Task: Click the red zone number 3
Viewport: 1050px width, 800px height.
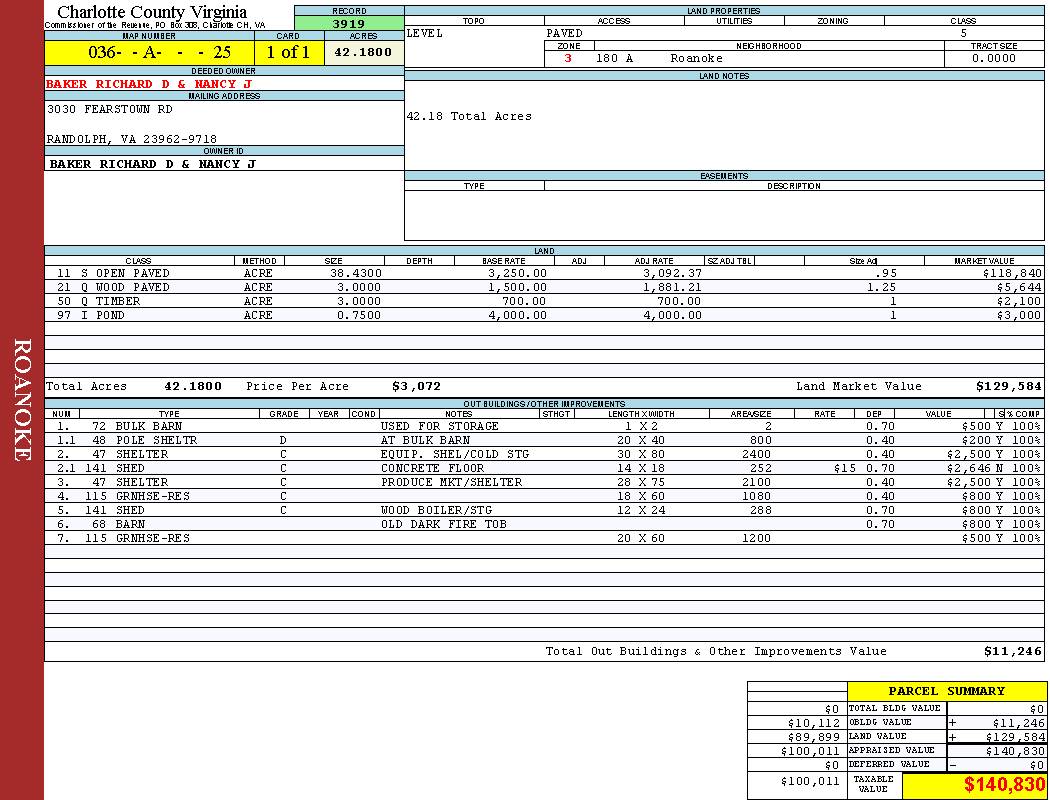Action: click(x=568, y=59)
